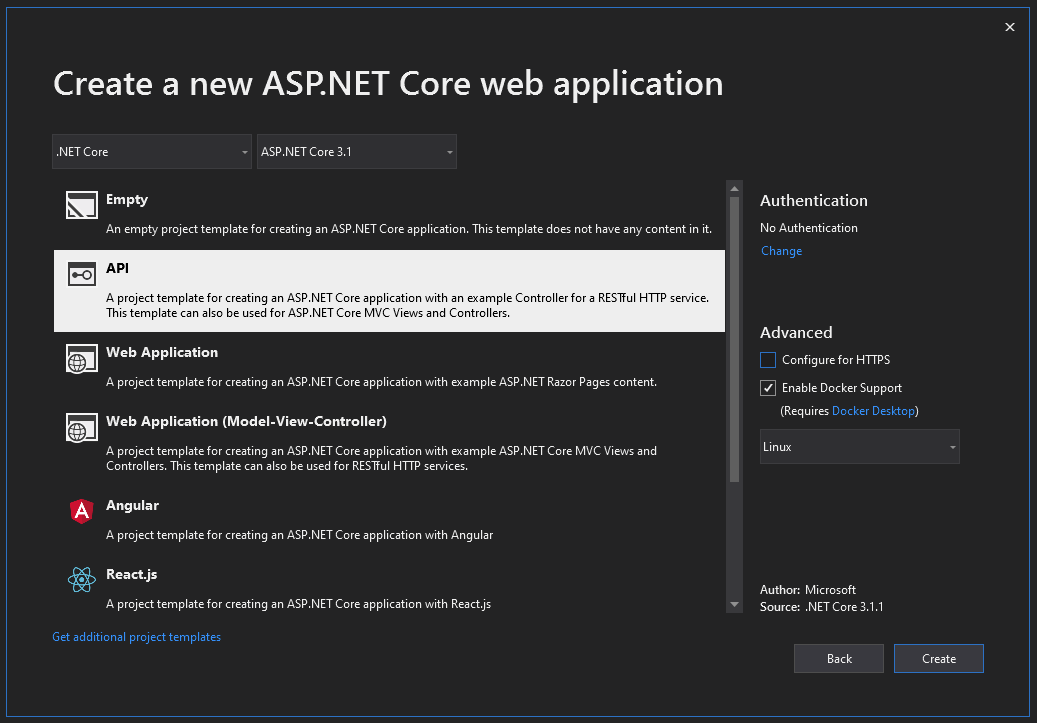Click the API template description text
Image resolution: width=1037 pixels, height=723 pixels.
407,305
